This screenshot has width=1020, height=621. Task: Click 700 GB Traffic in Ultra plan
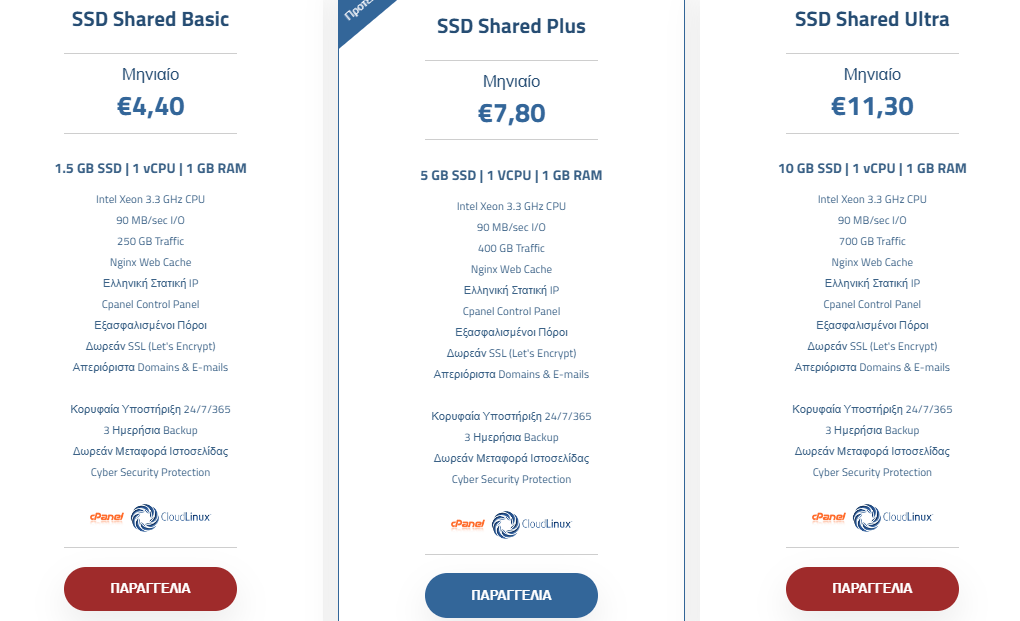[x=872, y=241]
